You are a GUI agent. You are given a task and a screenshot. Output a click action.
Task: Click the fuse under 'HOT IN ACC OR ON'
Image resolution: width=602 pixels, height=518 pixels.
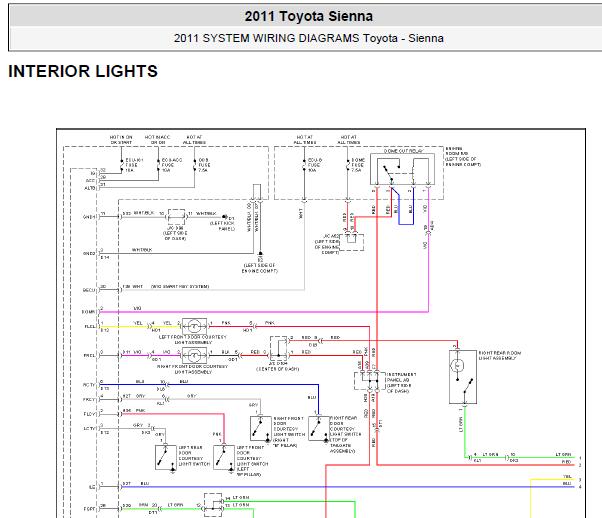[158, 165]
